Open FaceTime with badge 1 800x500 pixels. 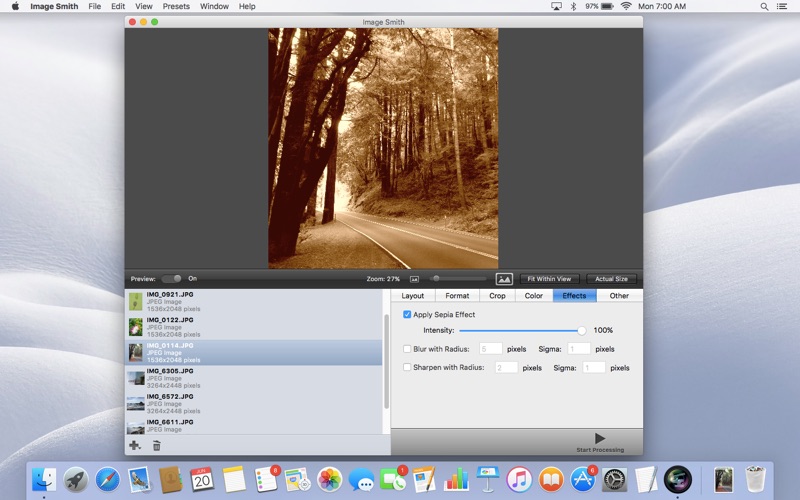pyautogui.click(x=392, y=480)
